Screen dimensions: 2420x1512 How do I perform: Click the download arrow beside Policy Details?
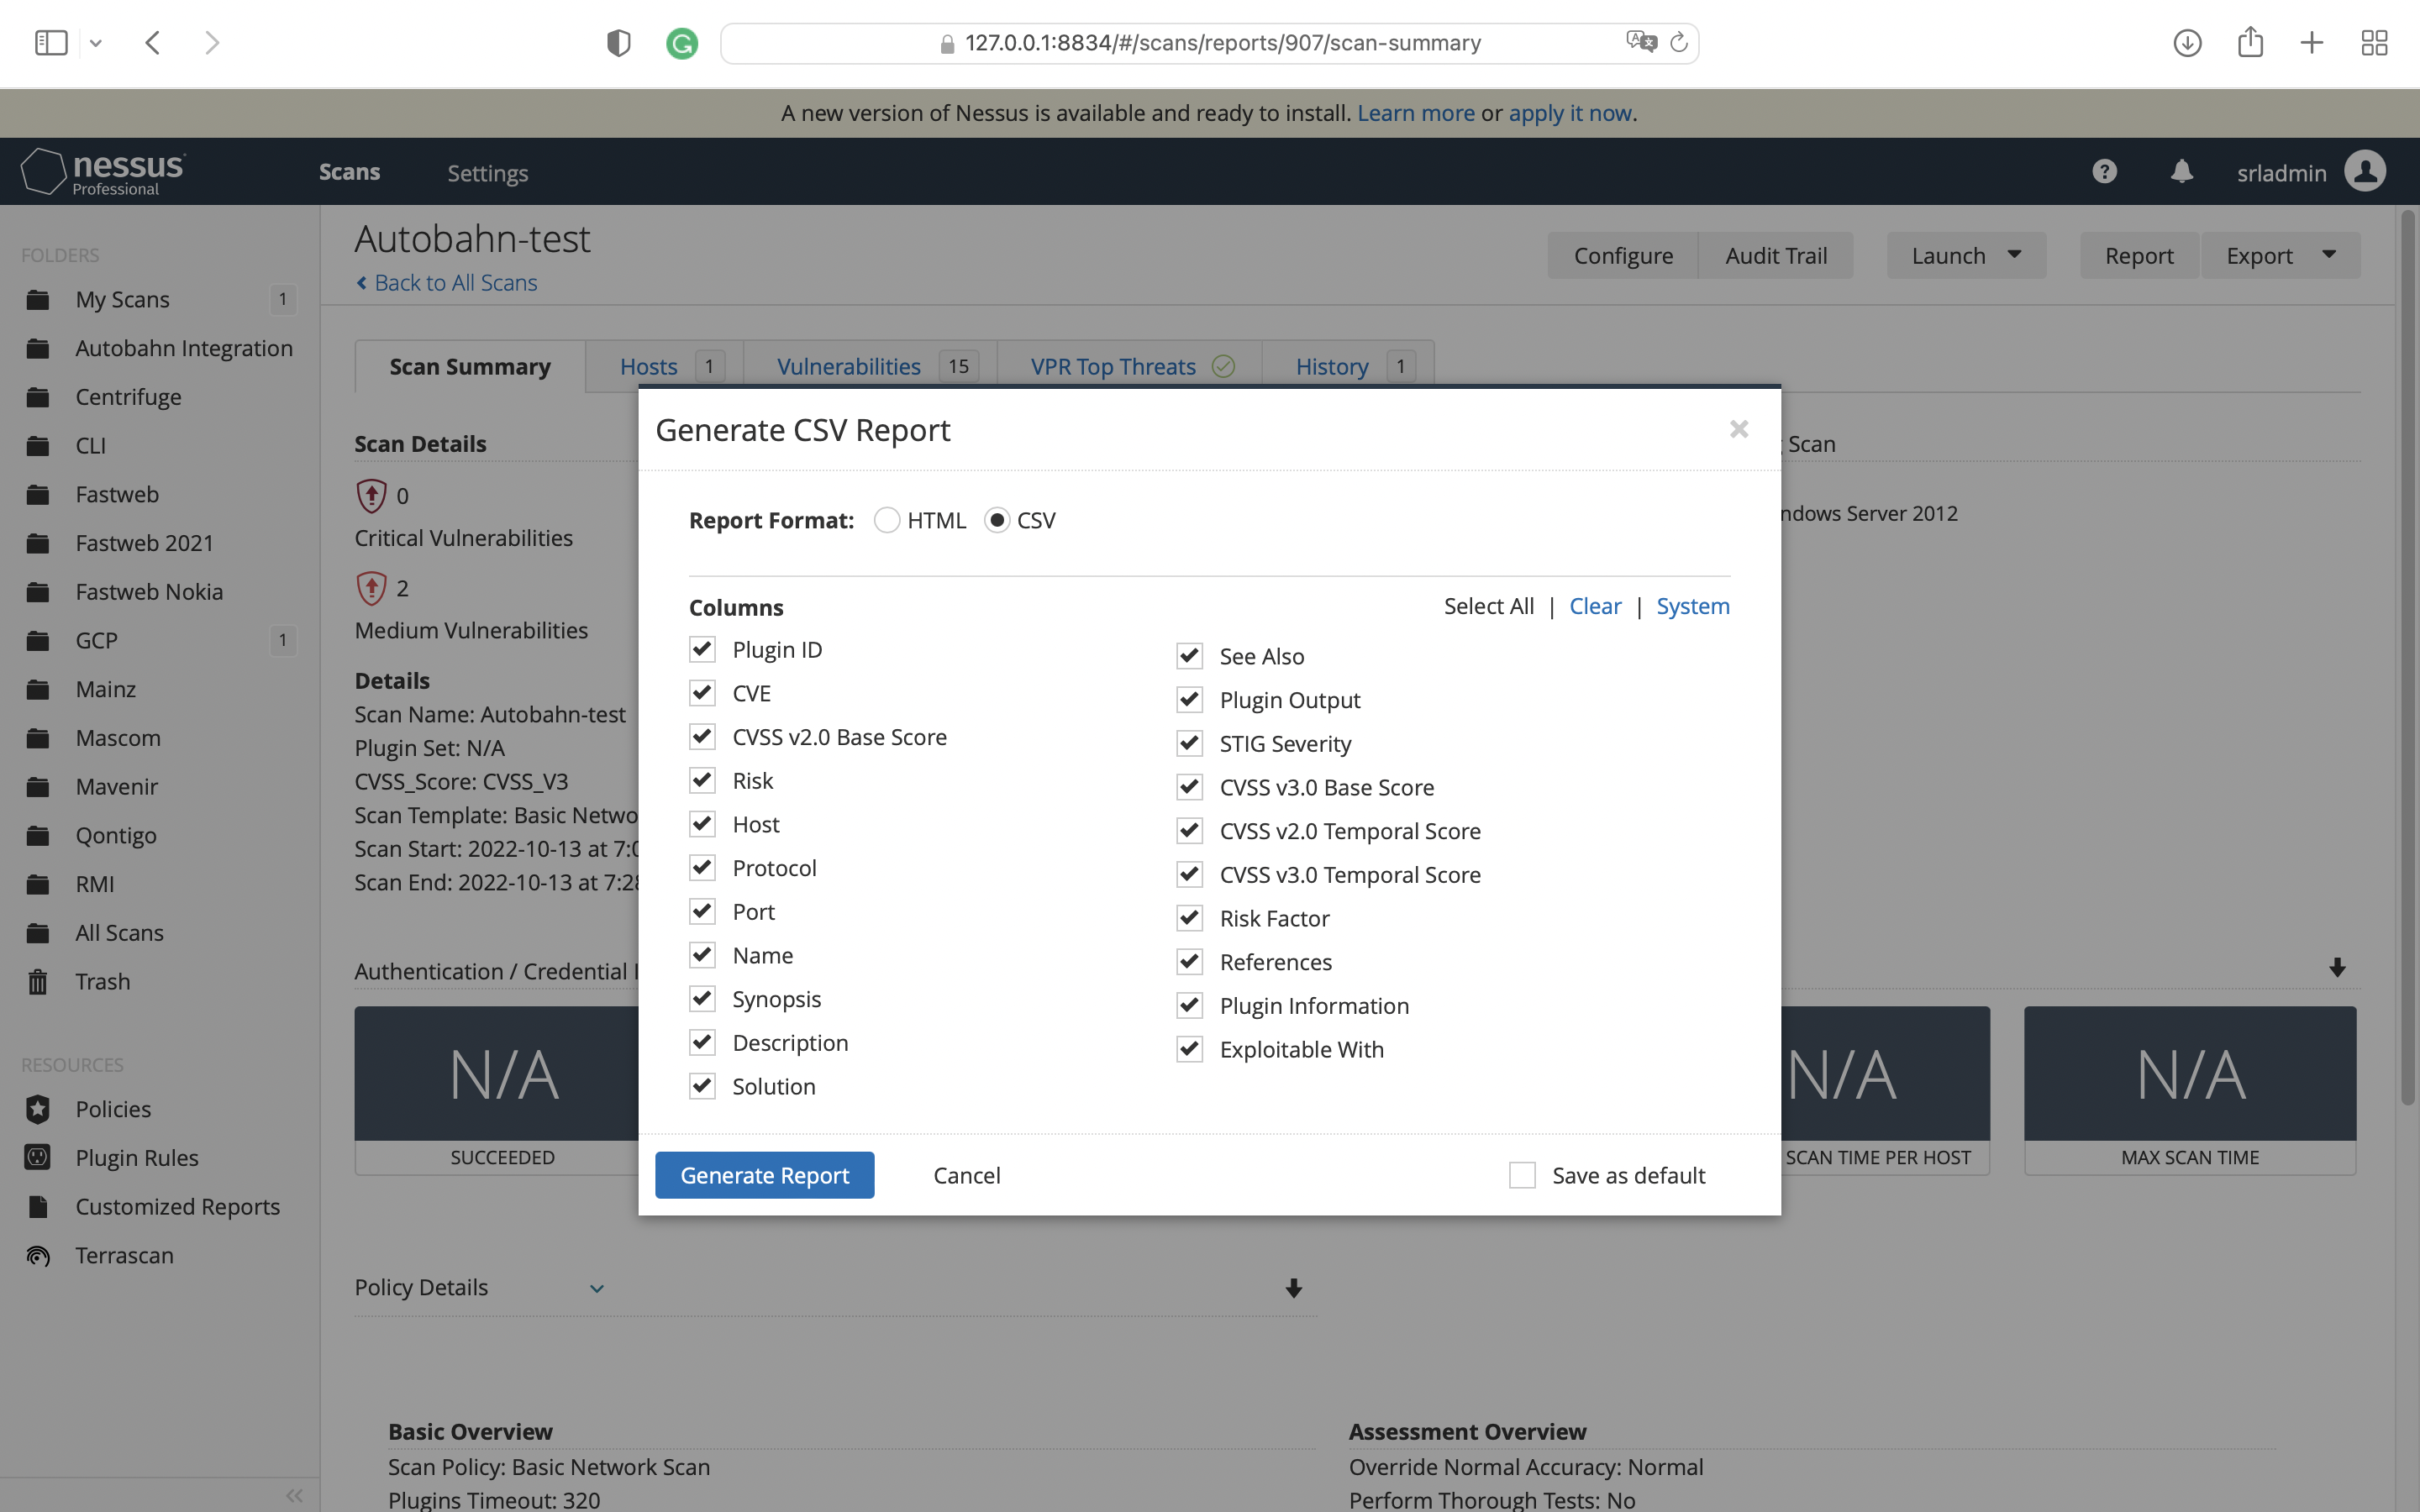pyautogui.click(x=1293, y=1288)
